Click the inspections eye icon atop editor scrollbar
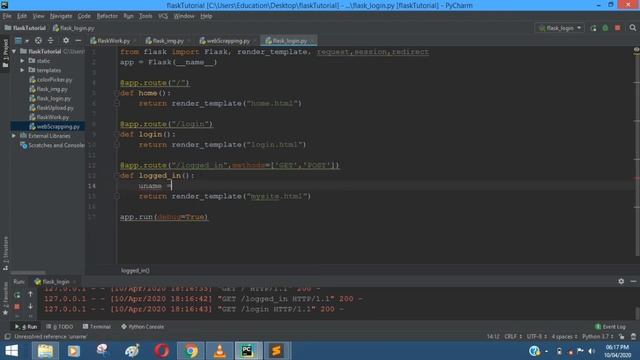The image size is (640, 360). click(636, 50)
